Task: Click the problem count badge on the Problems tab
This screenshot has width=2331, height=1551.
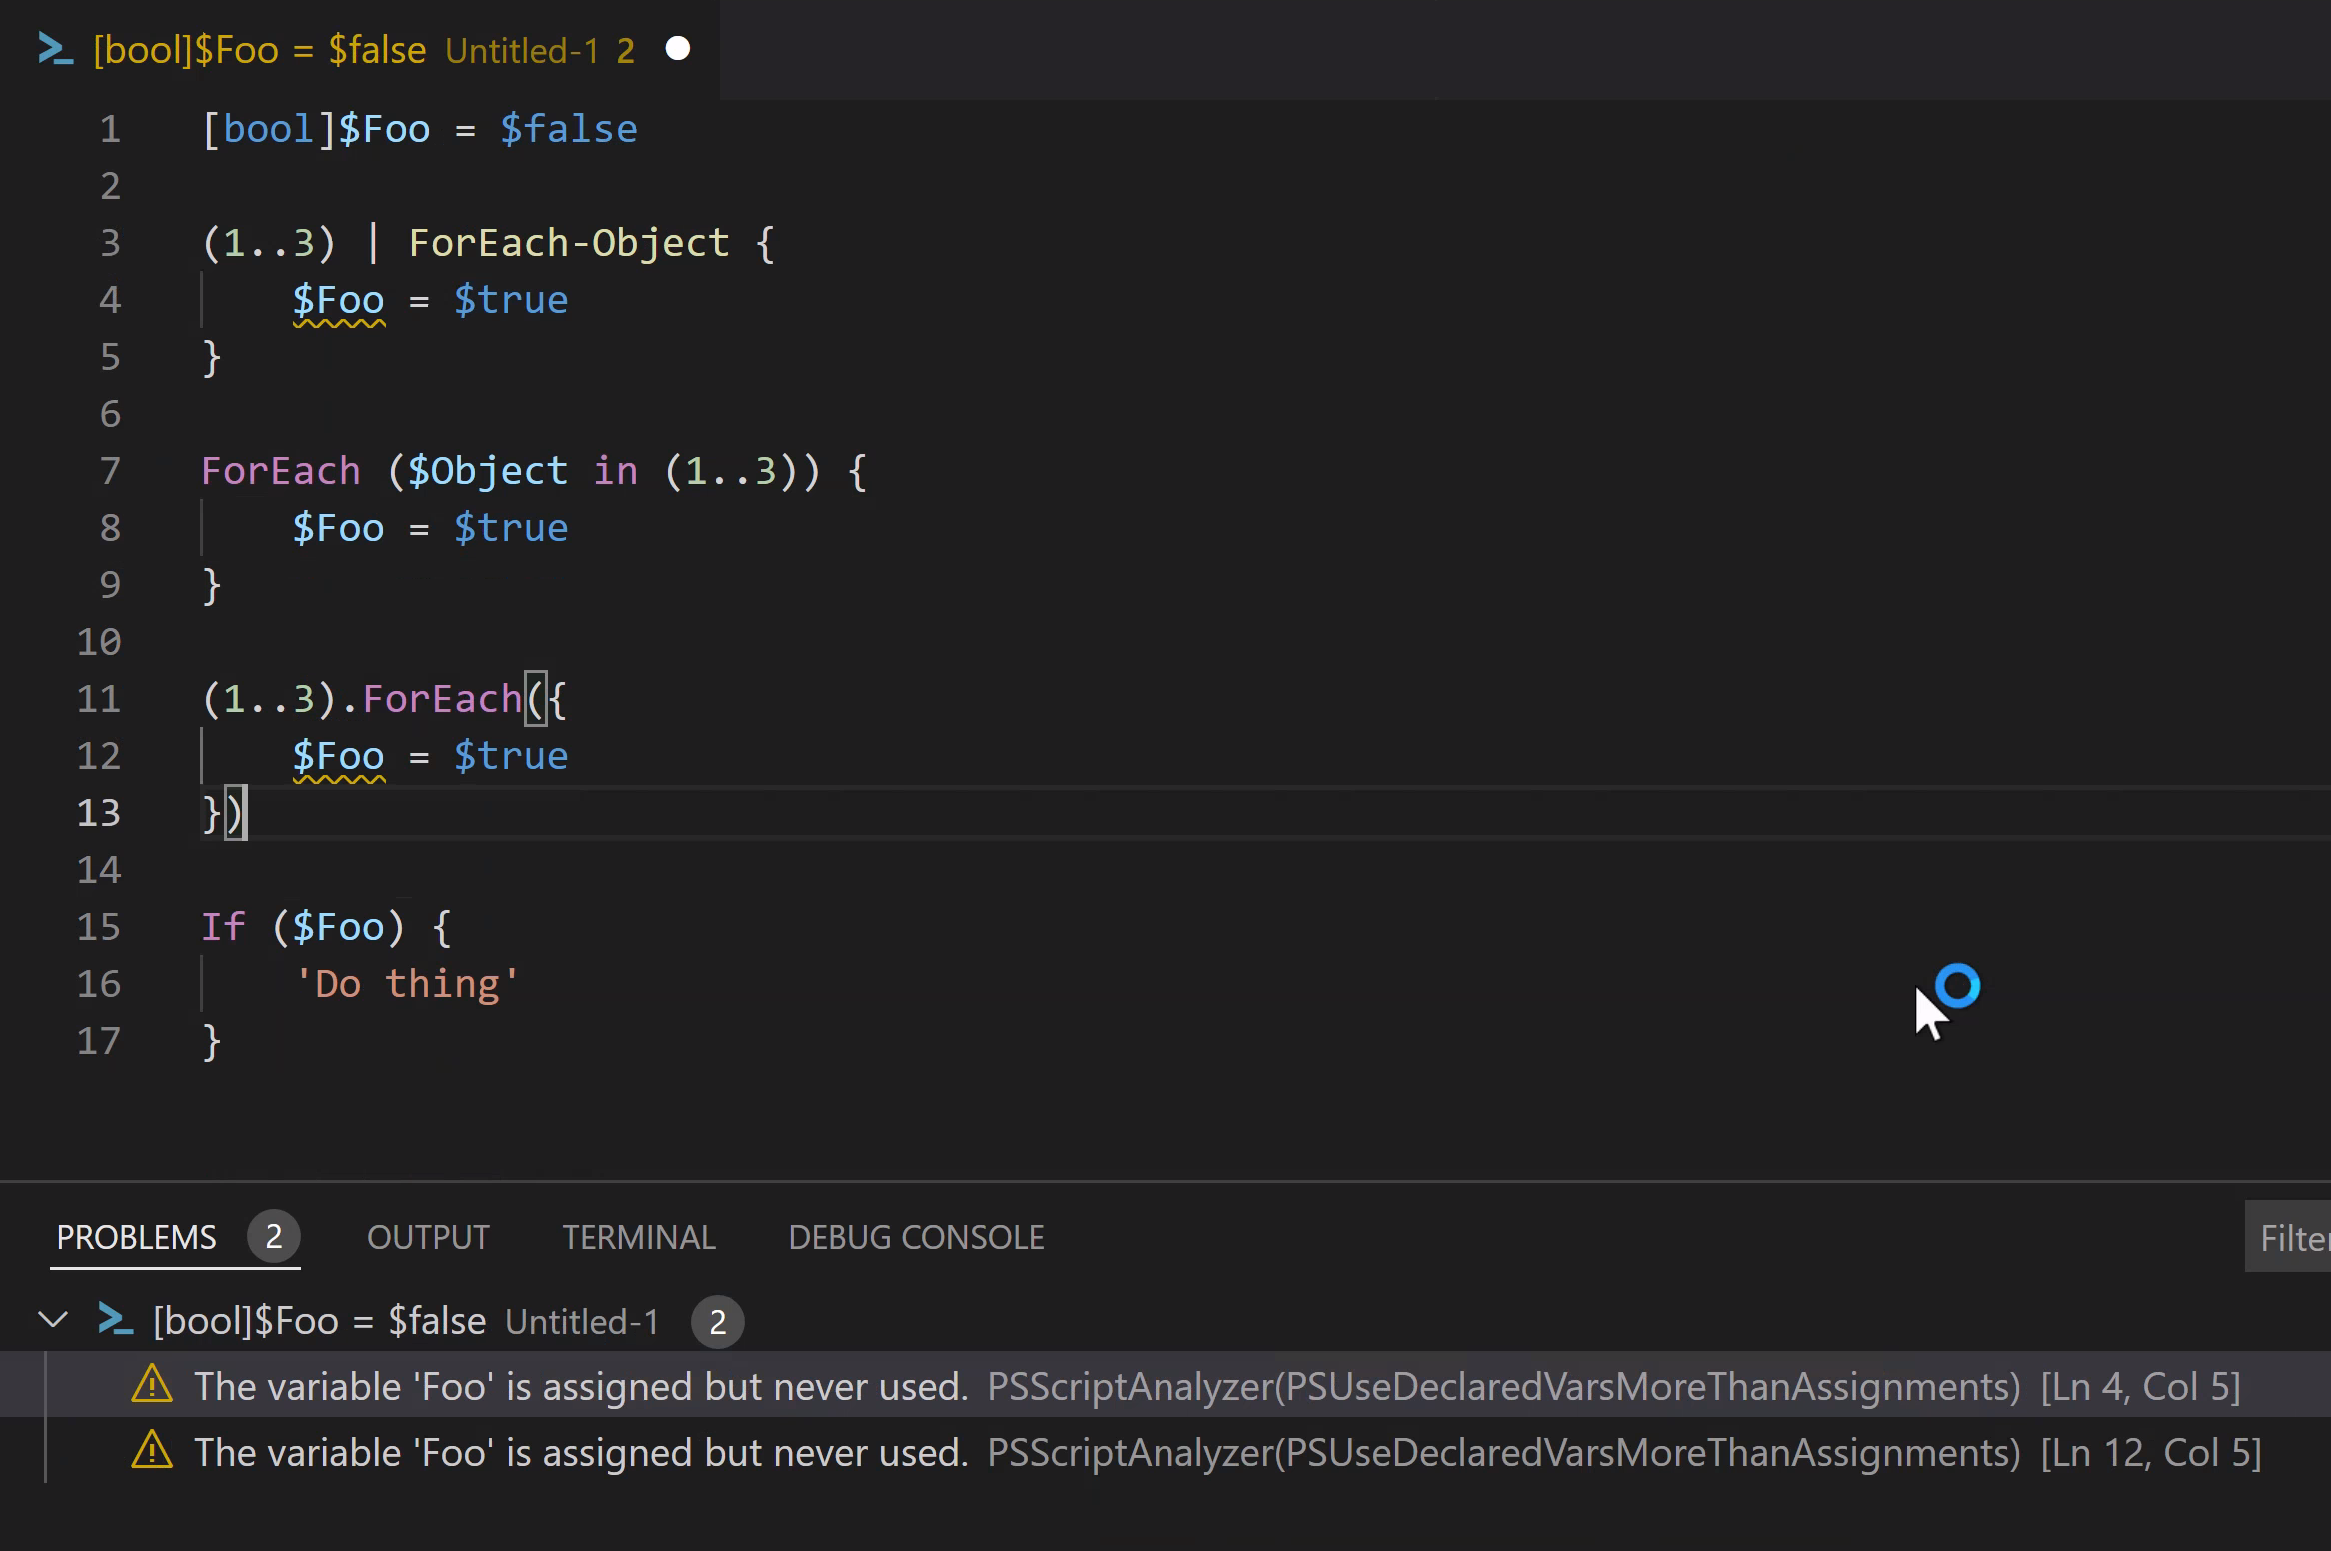Action: point(274,1236)
